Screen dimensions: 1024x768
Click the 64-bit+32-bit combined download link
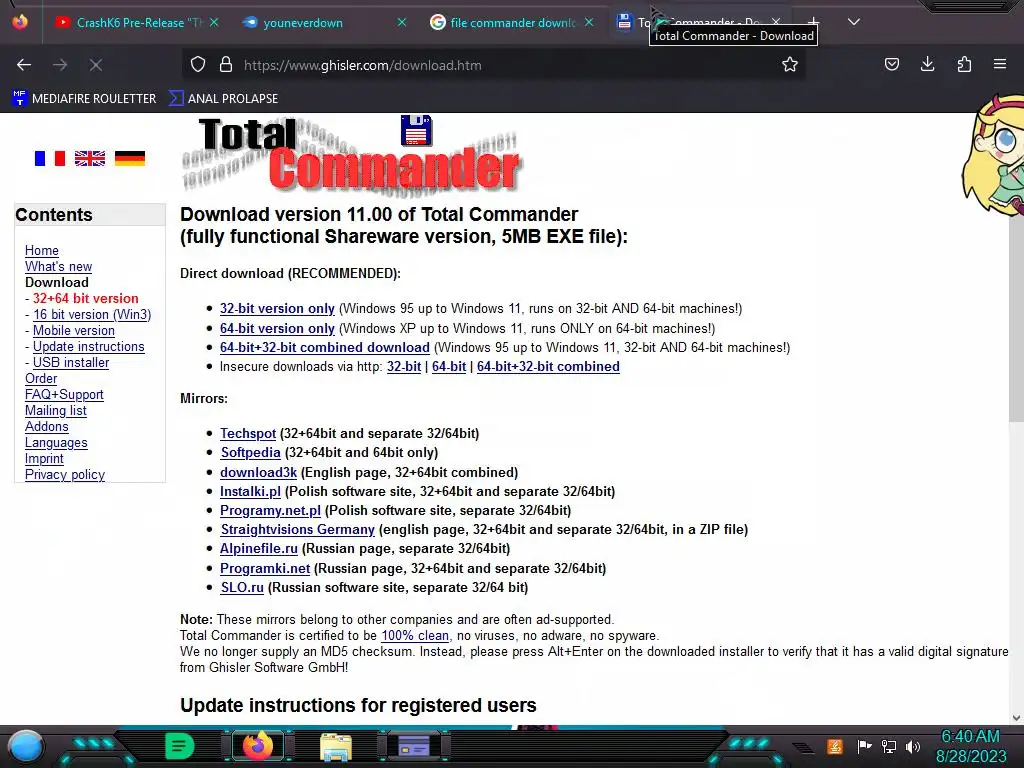[x=325, y=347]
